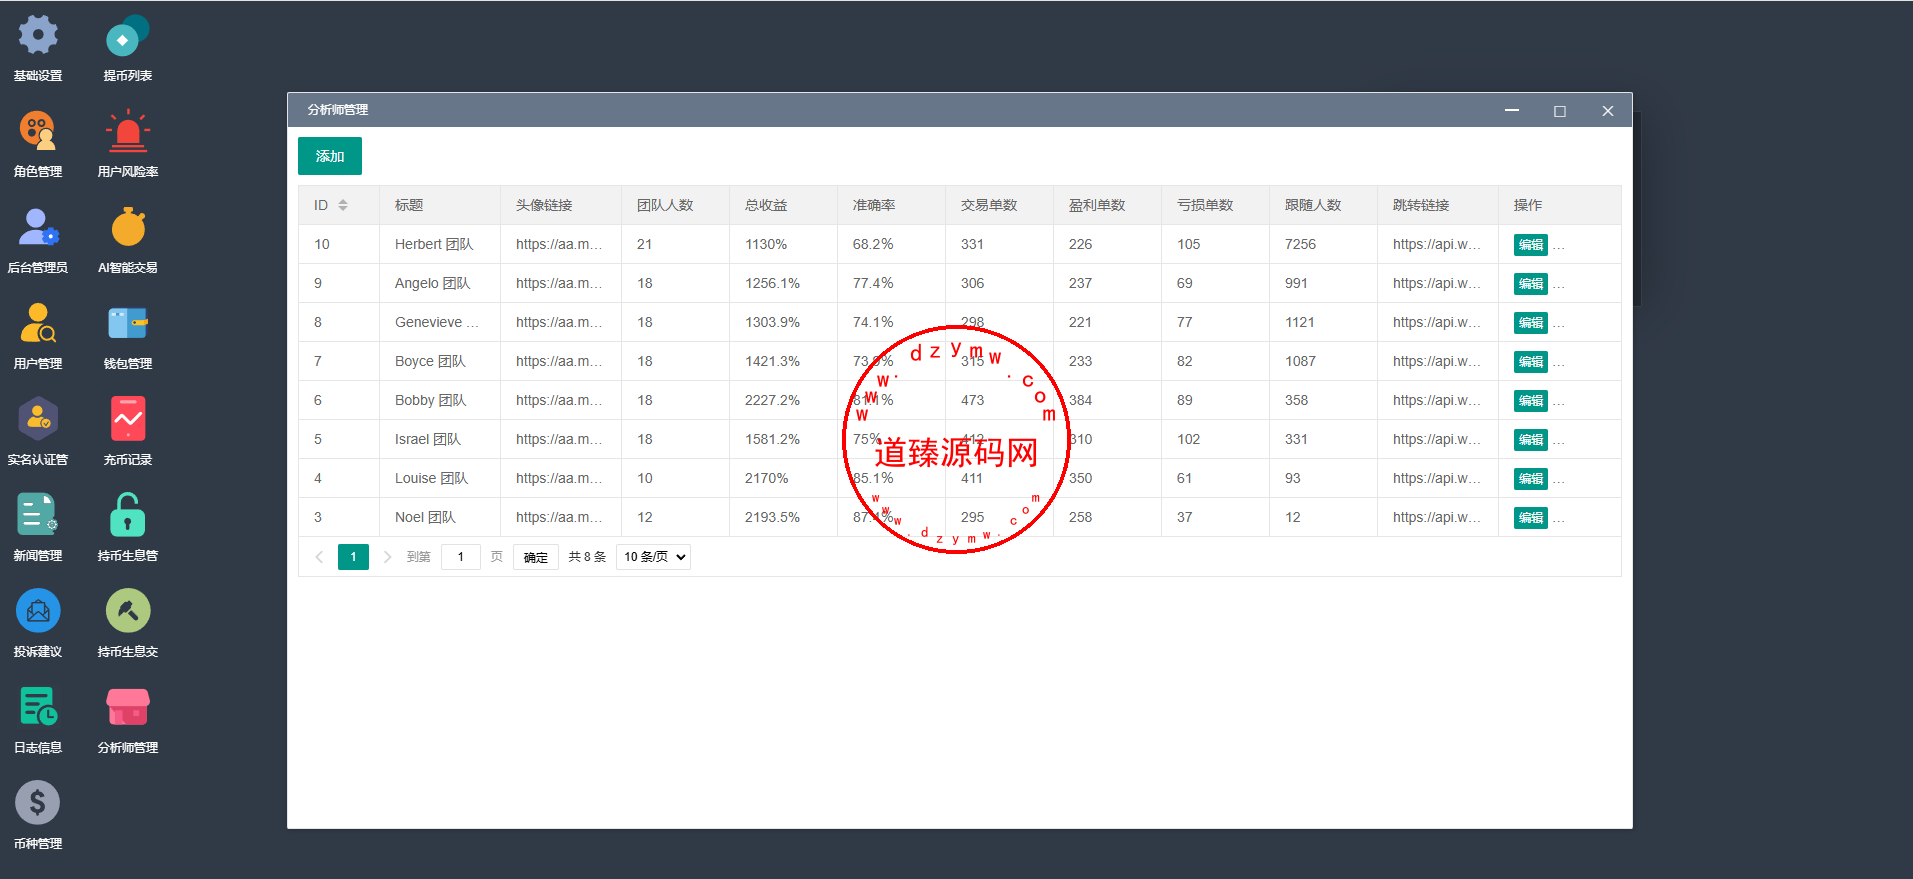
Task: Click total return value 1130%
Action: click(x=766, y=244)
